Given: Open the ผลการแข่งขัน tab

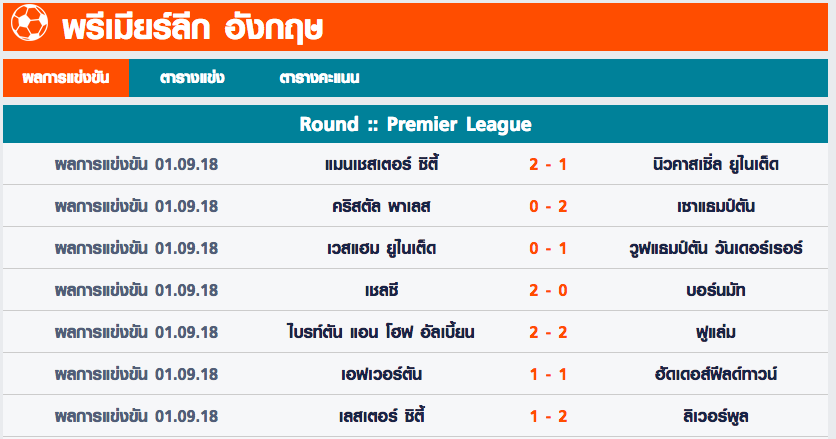Looking at the screenshot, I should pos(66,78).
